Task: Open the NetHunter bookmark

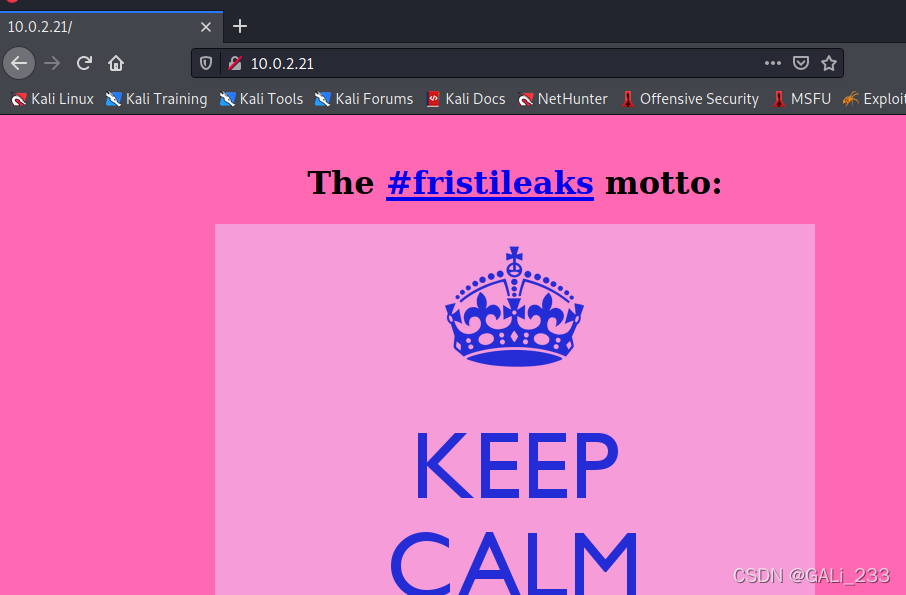Action: click(563, 99)
